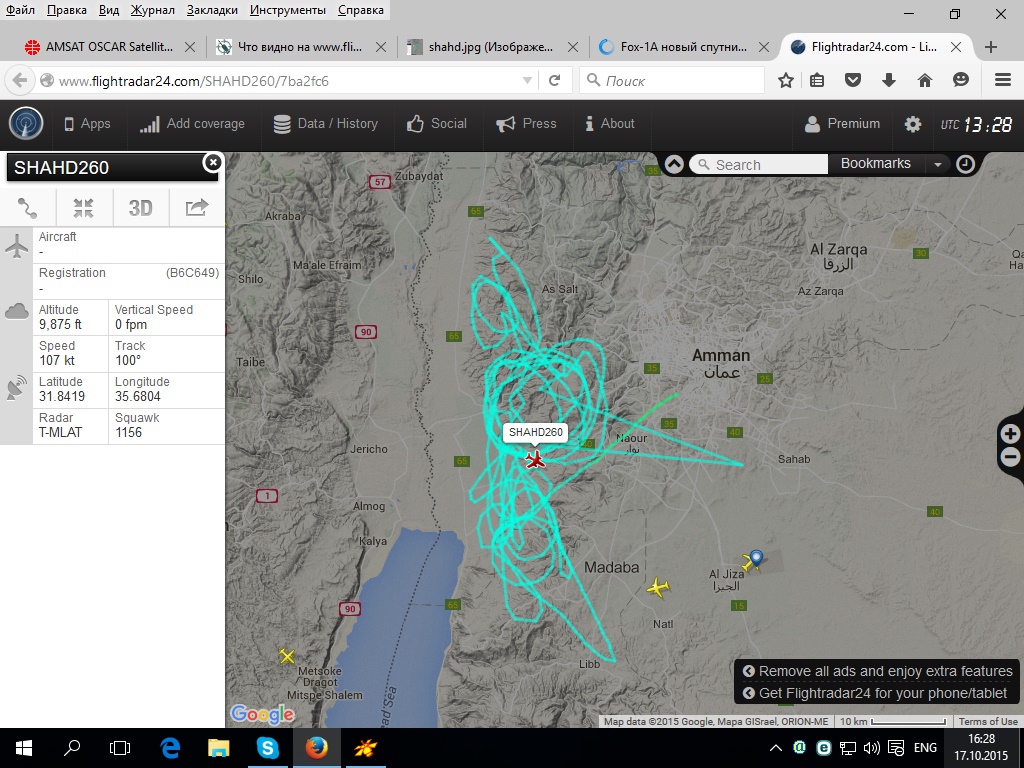Image resolution: width=1024 pixels, height=768 pixels.
Task: Click the playback clock icon near Bookmarks
Action: point(965,164)
